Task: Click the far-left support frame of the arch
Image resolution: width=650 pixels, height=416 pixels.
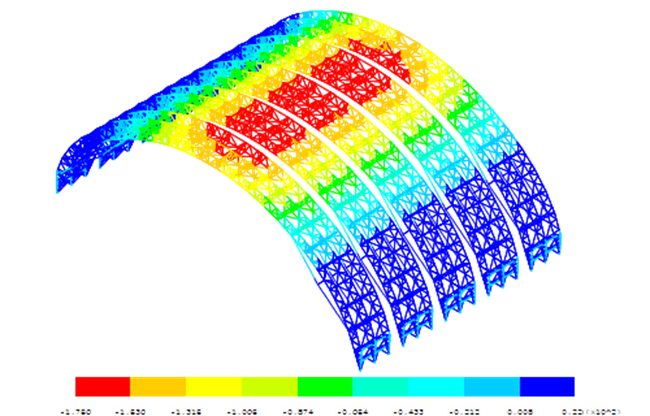Action: click(x=67, y=179)
